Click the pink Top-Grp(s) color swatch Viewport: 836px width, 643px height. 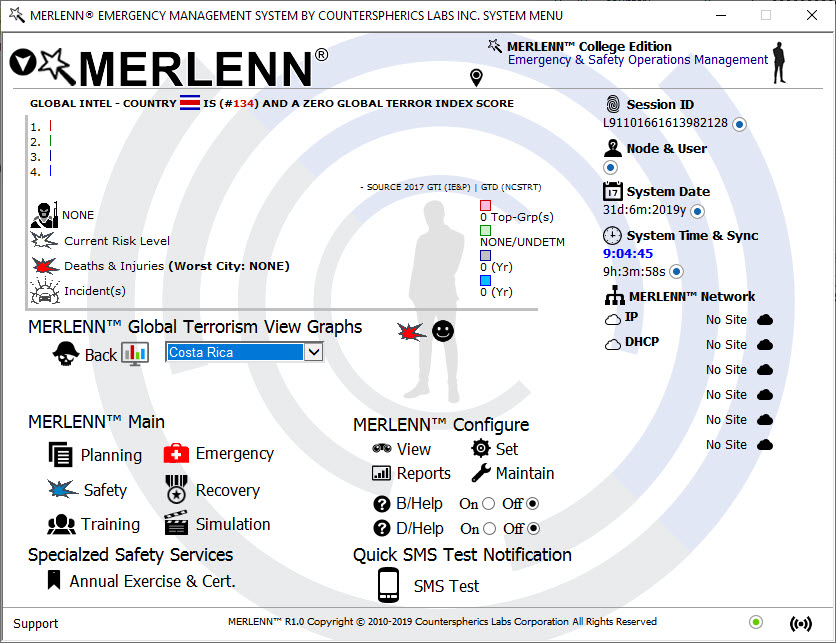[485, 205]
